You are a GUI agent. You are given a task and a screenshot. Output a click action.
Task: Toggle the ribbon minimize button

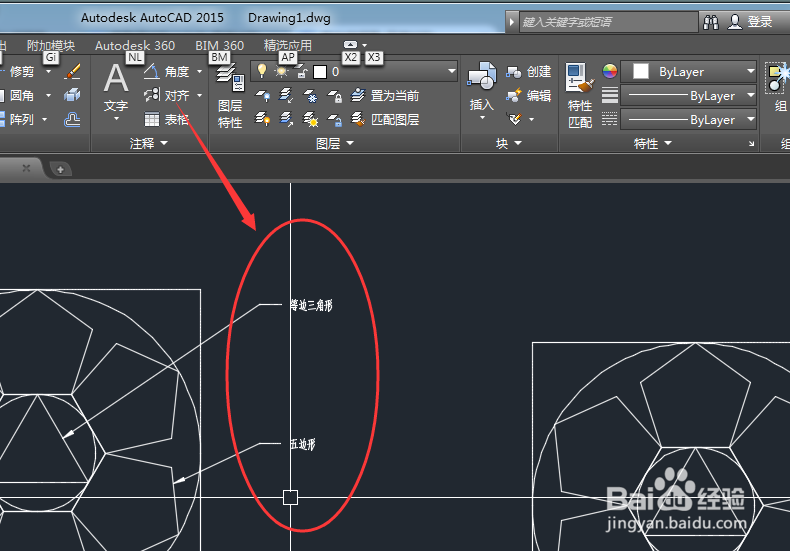(350, 44)
